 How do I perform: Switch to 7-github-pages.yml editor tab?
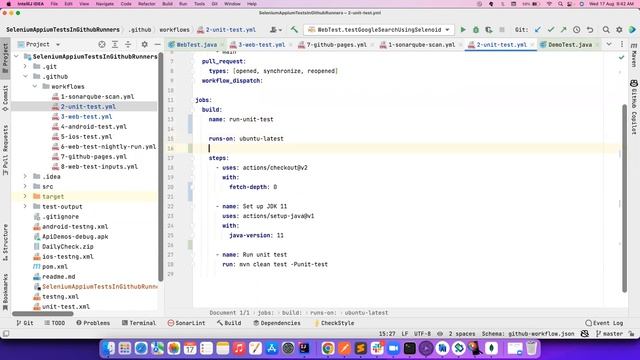336,45
